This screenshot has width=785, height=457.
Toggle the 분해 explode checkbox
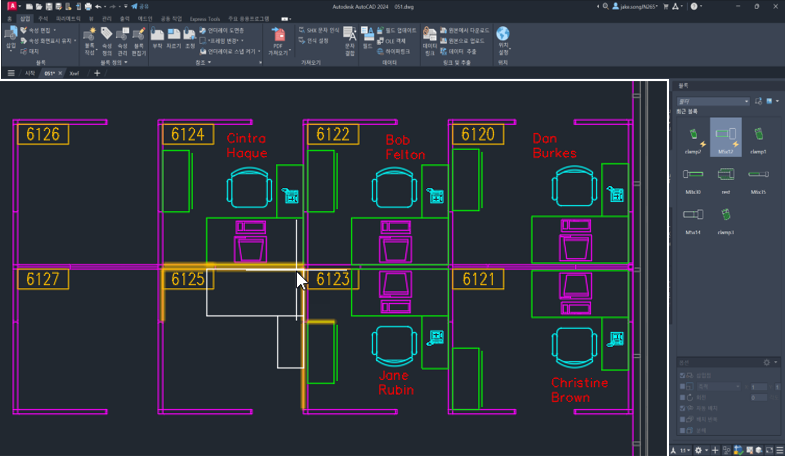pos(682,430)
